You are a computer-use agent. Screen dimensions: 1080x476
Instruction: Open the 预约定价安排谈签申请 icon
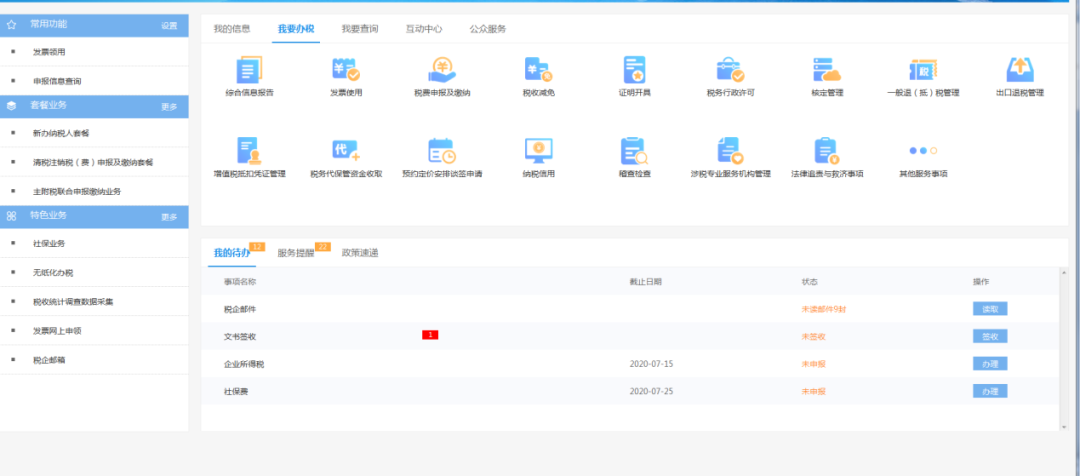pyautogui.click(x=442, y=151)
